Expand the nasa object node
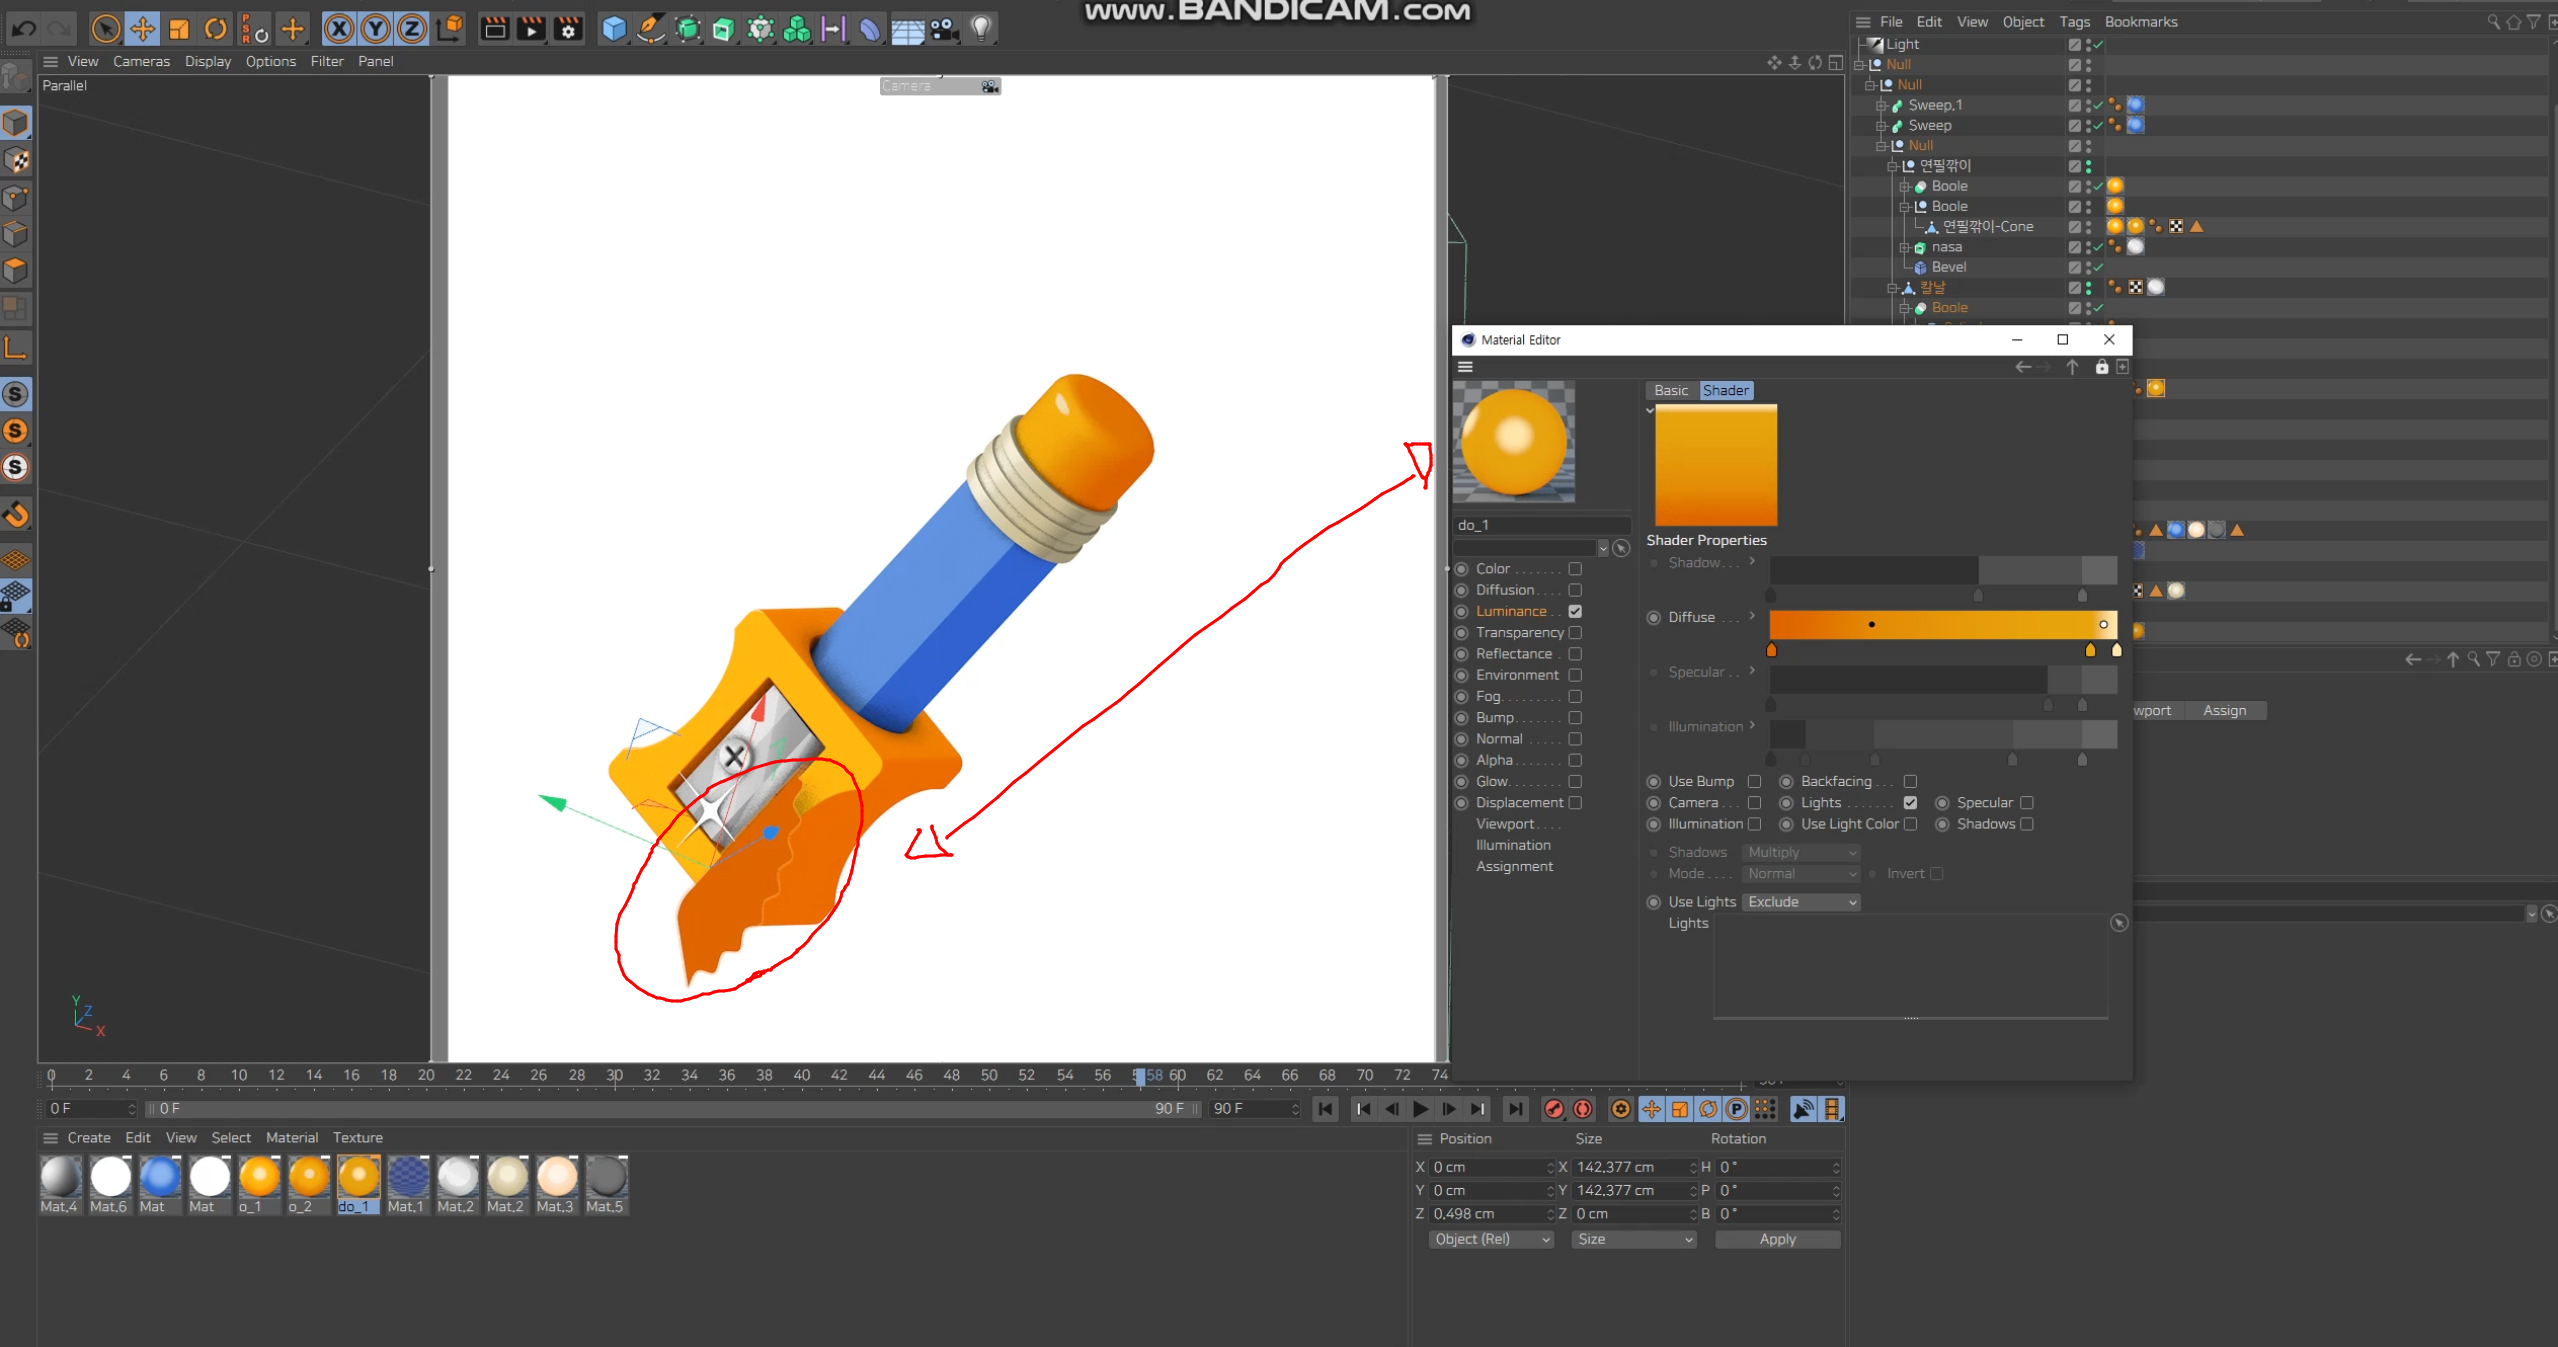 tap(1905, 247)
